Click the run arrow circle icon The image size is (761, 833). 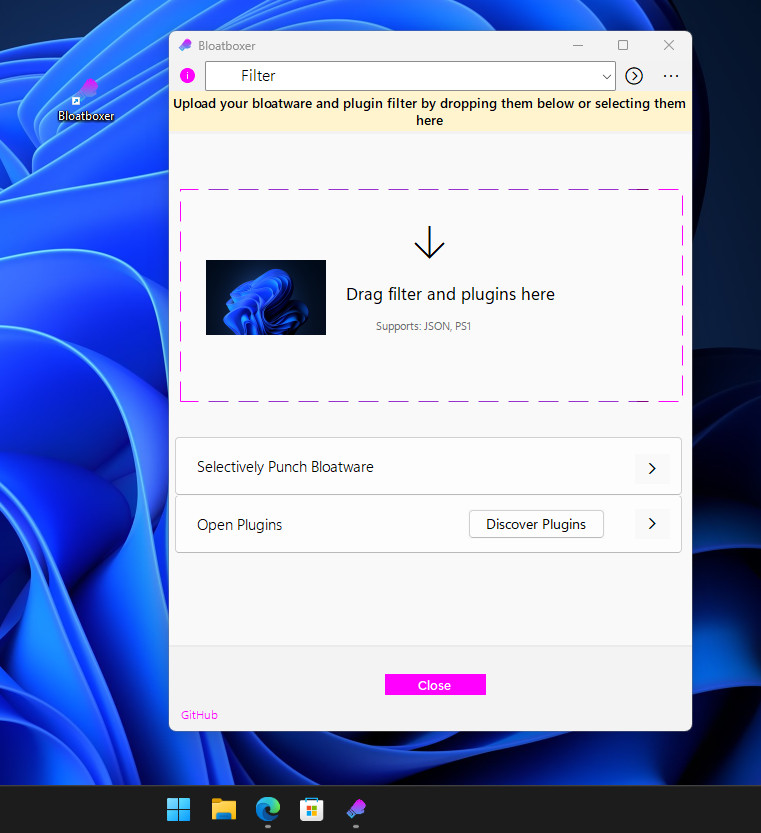click(633, 76)
